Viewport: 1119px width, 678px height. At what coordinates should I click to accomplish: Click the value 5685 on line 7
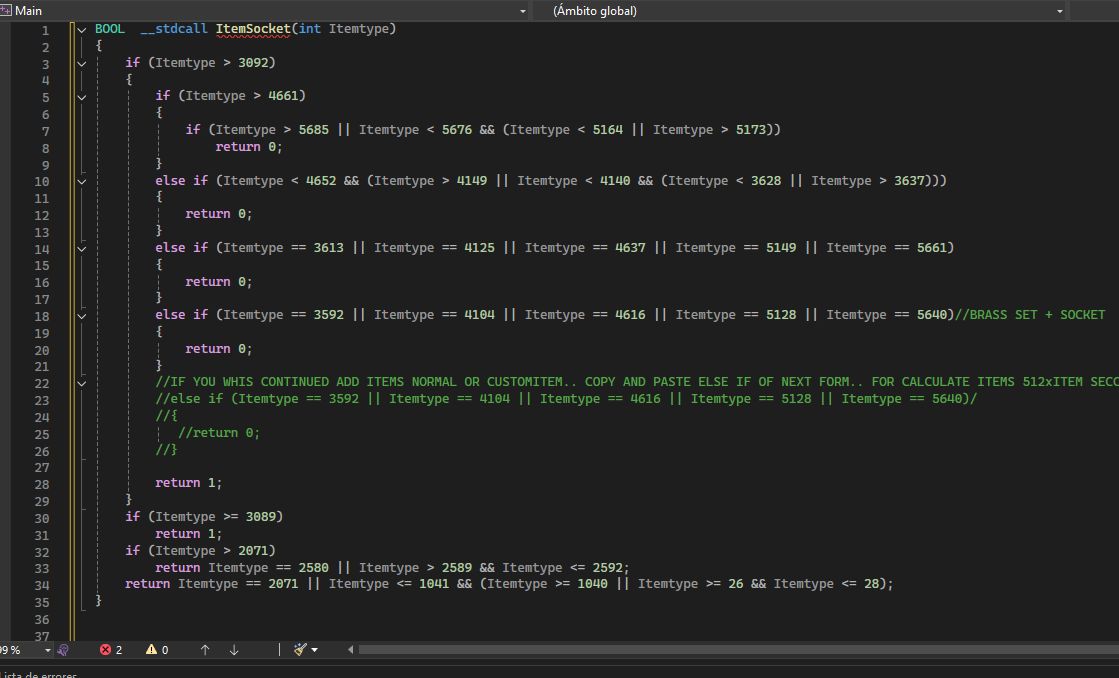tap(313, 130)
